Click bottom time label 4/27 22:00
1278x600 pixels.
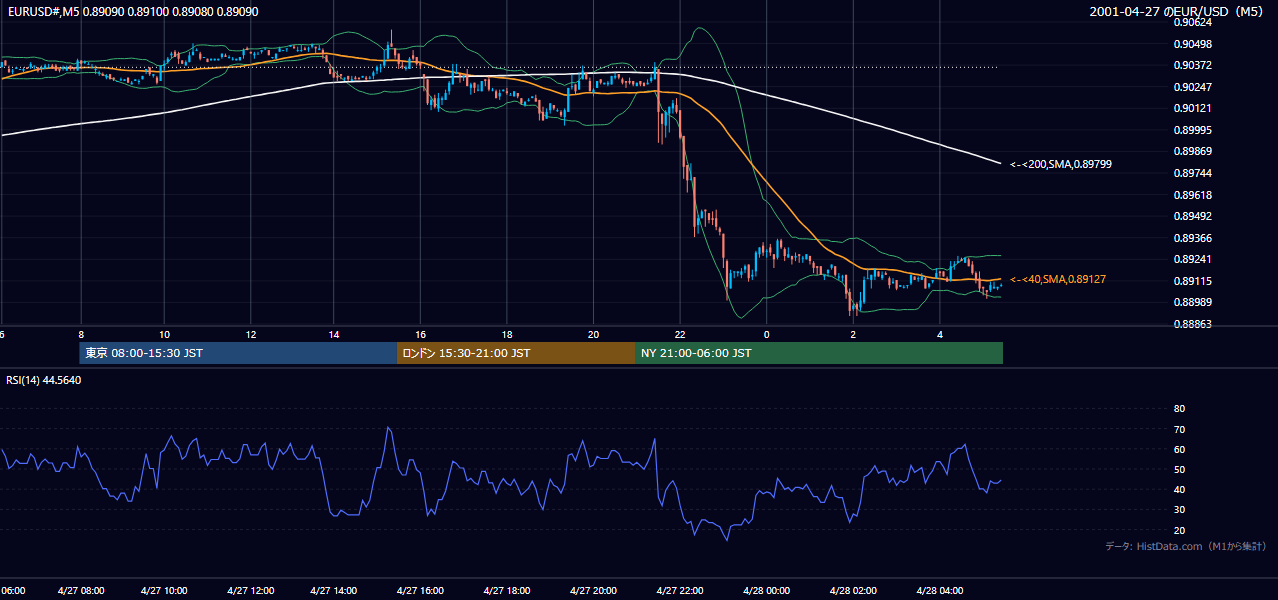click(679, 590)
